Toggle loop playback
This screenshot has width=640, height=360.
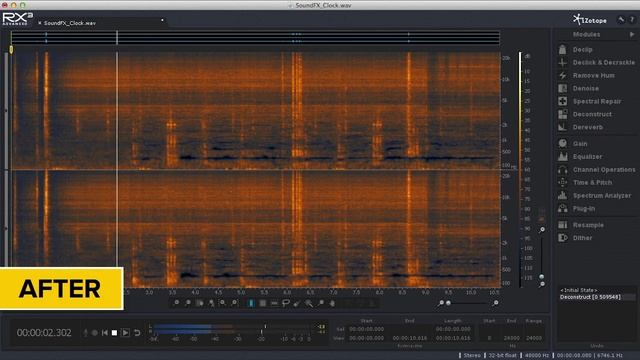137,333
